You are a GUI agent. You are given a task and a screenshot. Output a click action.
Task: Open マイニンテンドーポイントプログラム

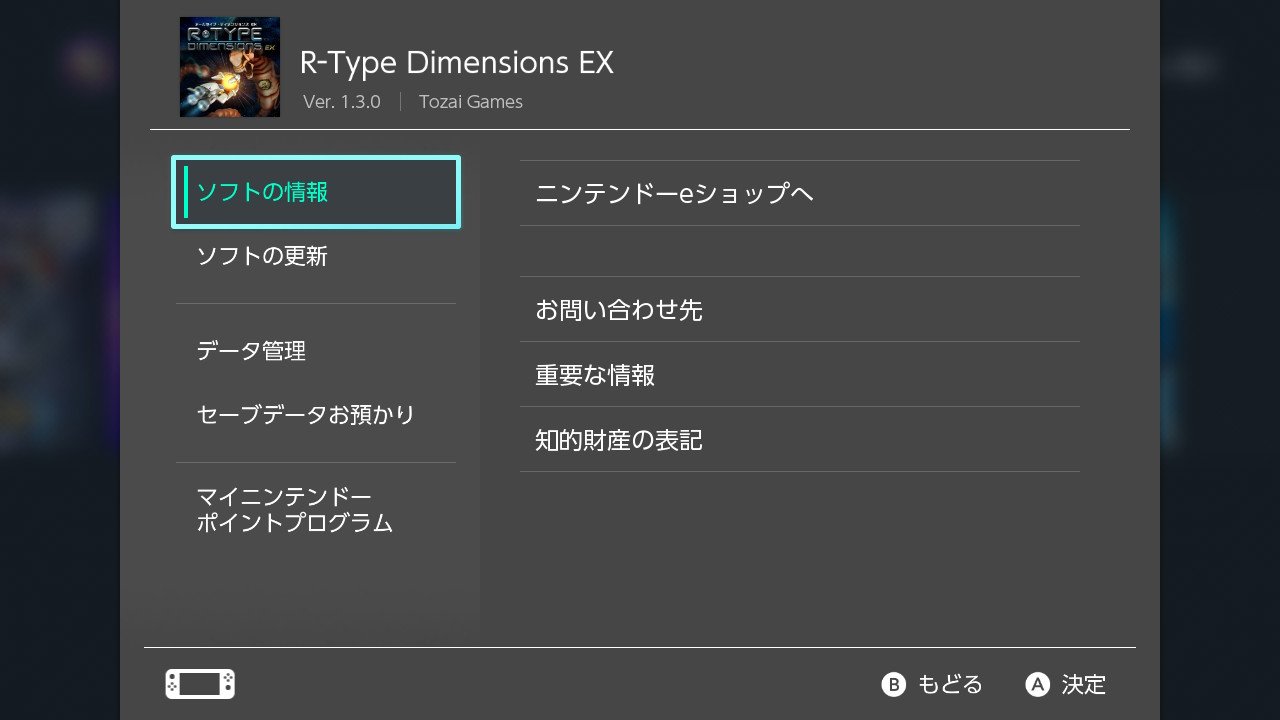point(316,510)
